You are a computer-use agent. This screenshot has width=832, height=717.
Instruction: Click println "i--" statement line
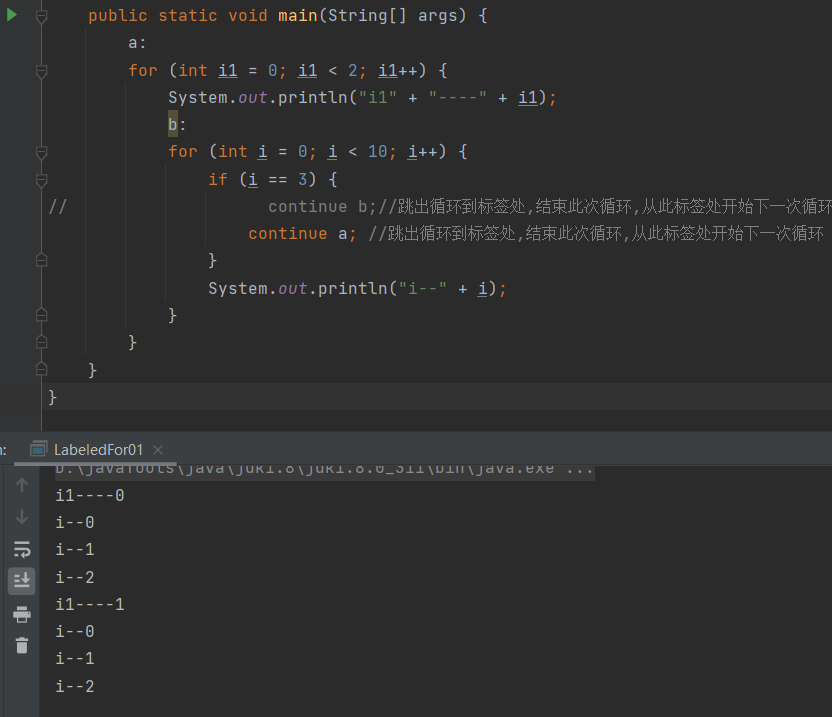(x=357, y=288)
